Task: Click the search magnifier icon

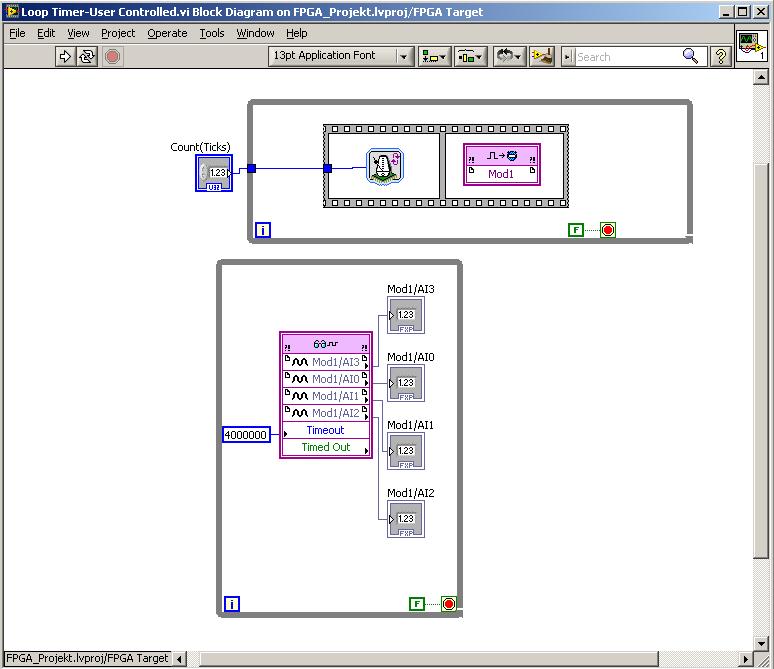Action: (690, 56)
